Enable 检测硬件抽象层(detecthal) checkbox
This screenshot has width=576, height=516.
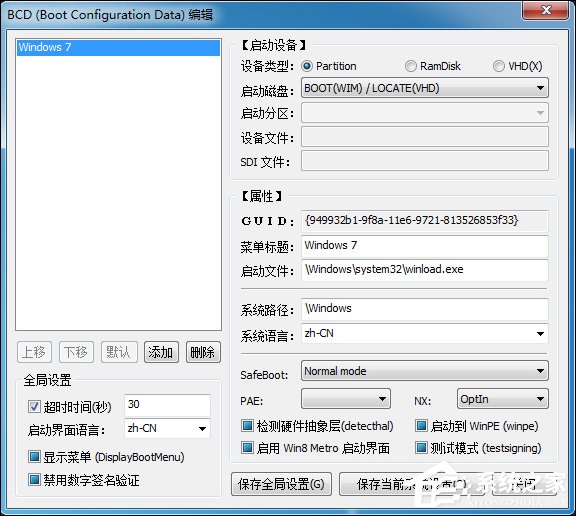tap(247, 426)
